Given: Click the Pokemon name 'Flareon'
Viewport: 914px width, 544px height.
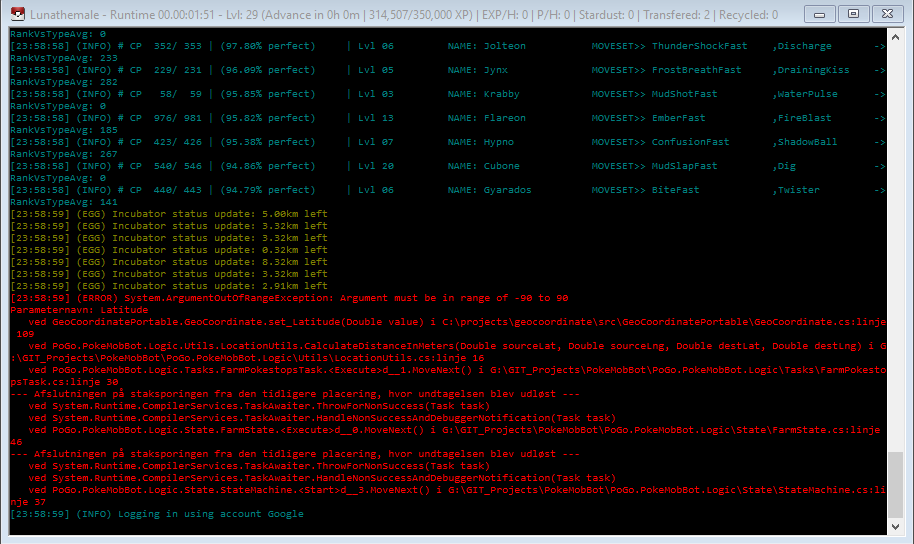Looking at the screenshot, I should [x=504, y=118].
